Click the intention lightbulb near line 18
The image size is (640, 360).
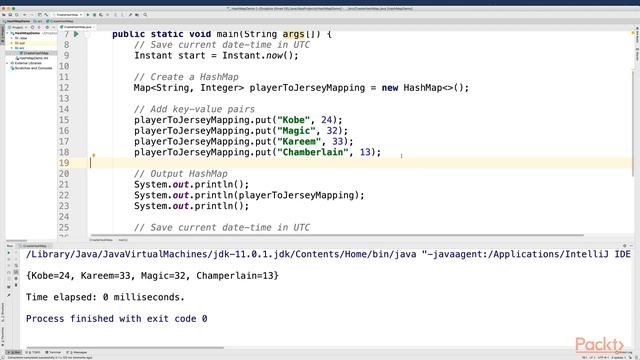pyautogui.click(x=93, y=156)
